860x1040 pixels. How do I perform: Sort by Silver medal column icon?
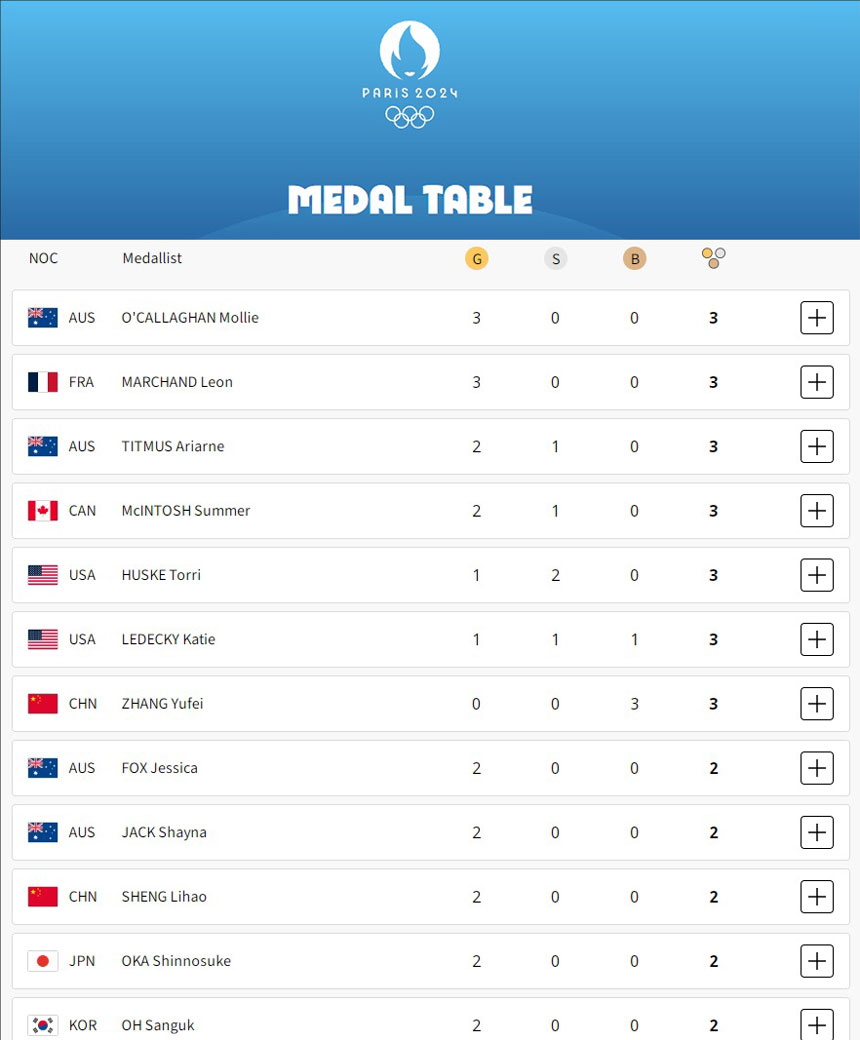click(556, 259)
